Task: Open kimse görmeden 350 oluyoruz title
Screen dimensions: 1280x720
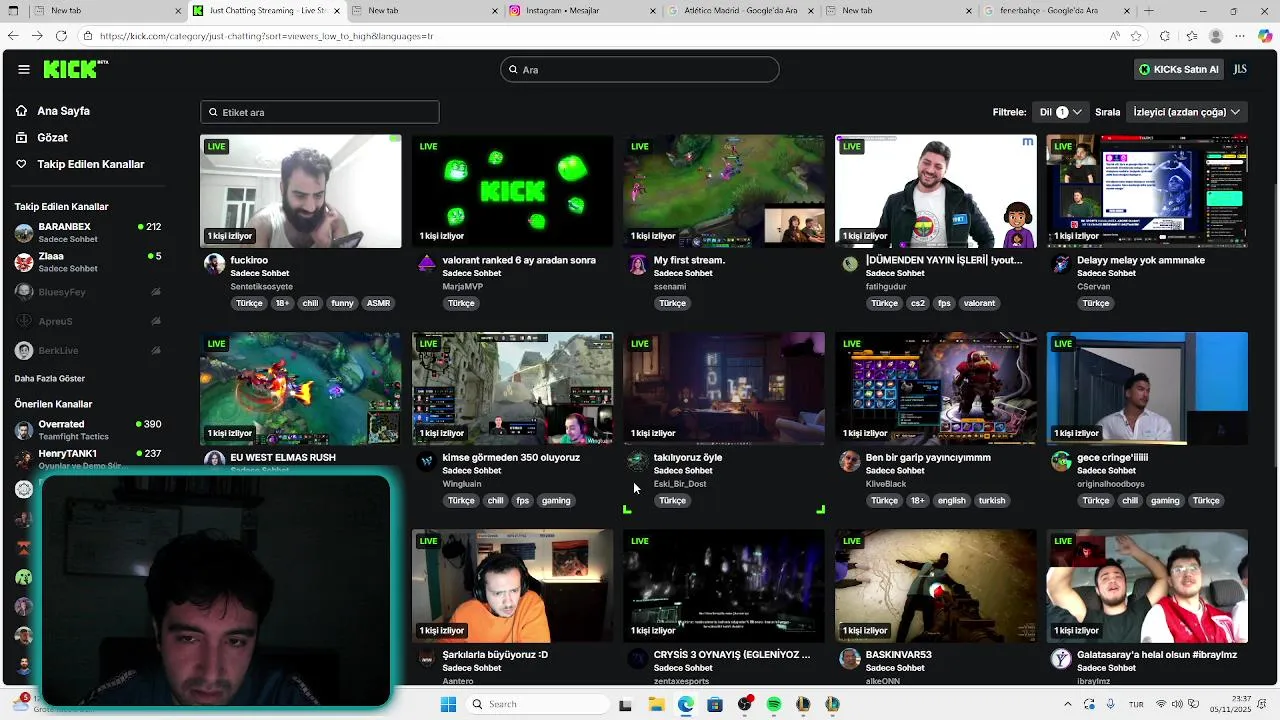Action: click(511, 457)
